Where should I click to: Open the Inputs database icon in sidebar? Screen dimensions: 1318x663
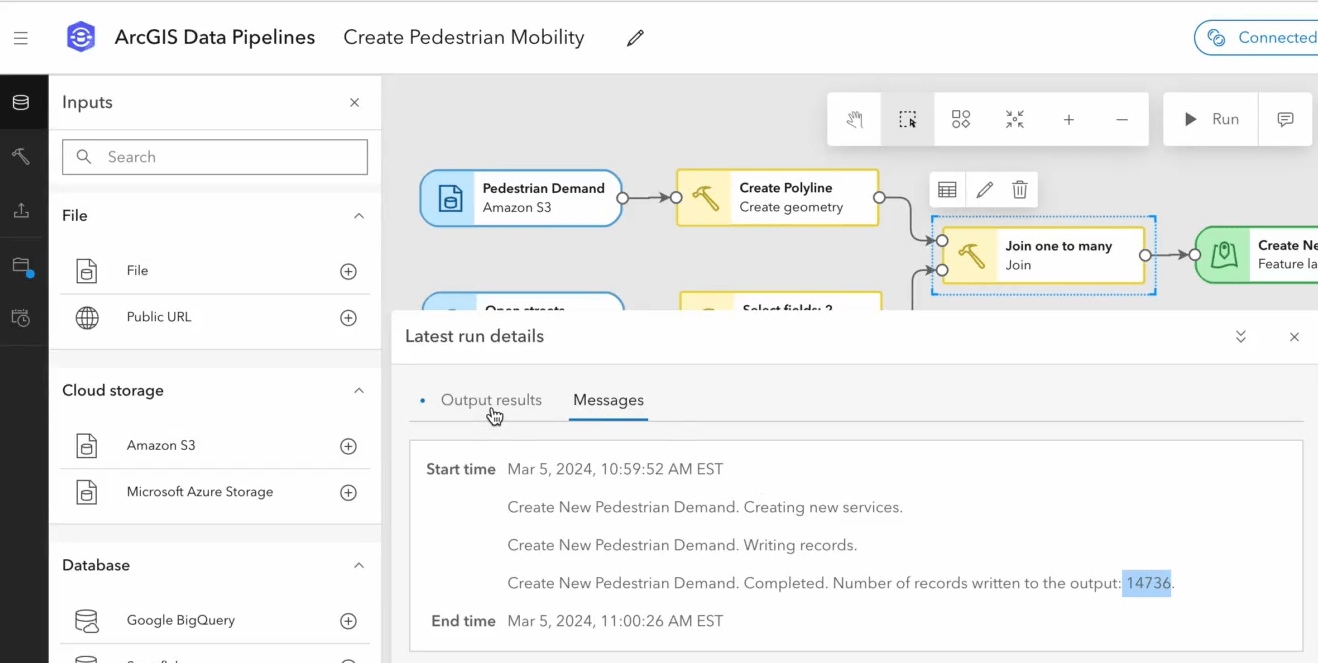22,101
